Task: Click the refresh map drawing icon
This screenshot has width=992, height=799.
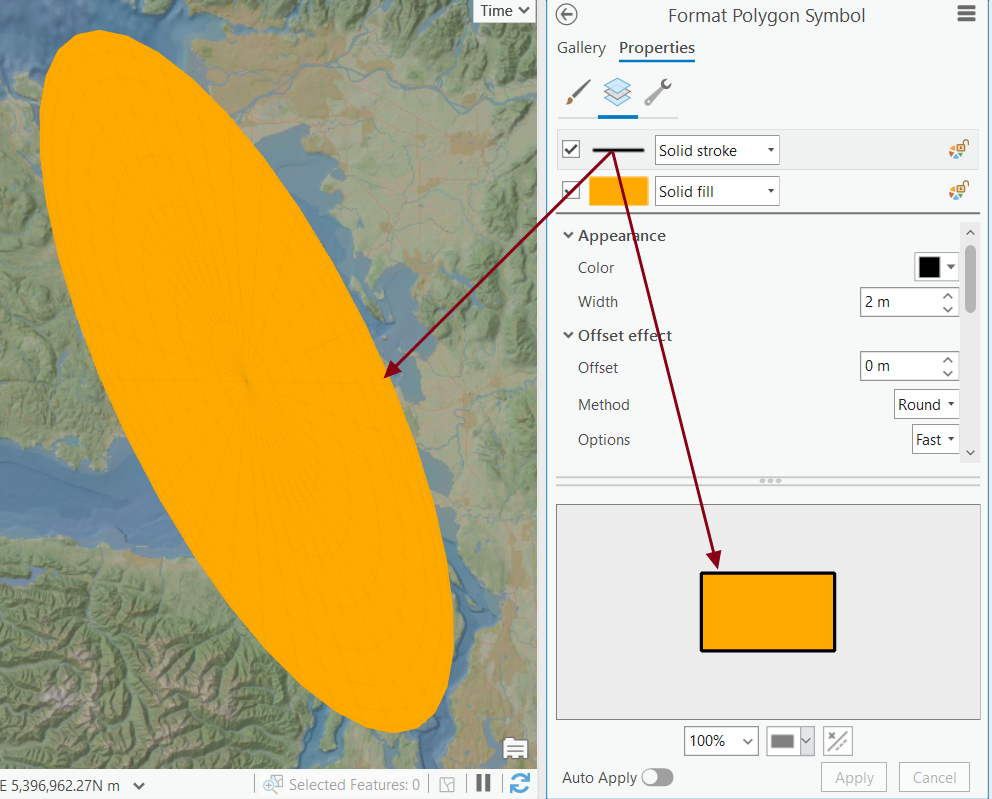Action: pos(519,784)
